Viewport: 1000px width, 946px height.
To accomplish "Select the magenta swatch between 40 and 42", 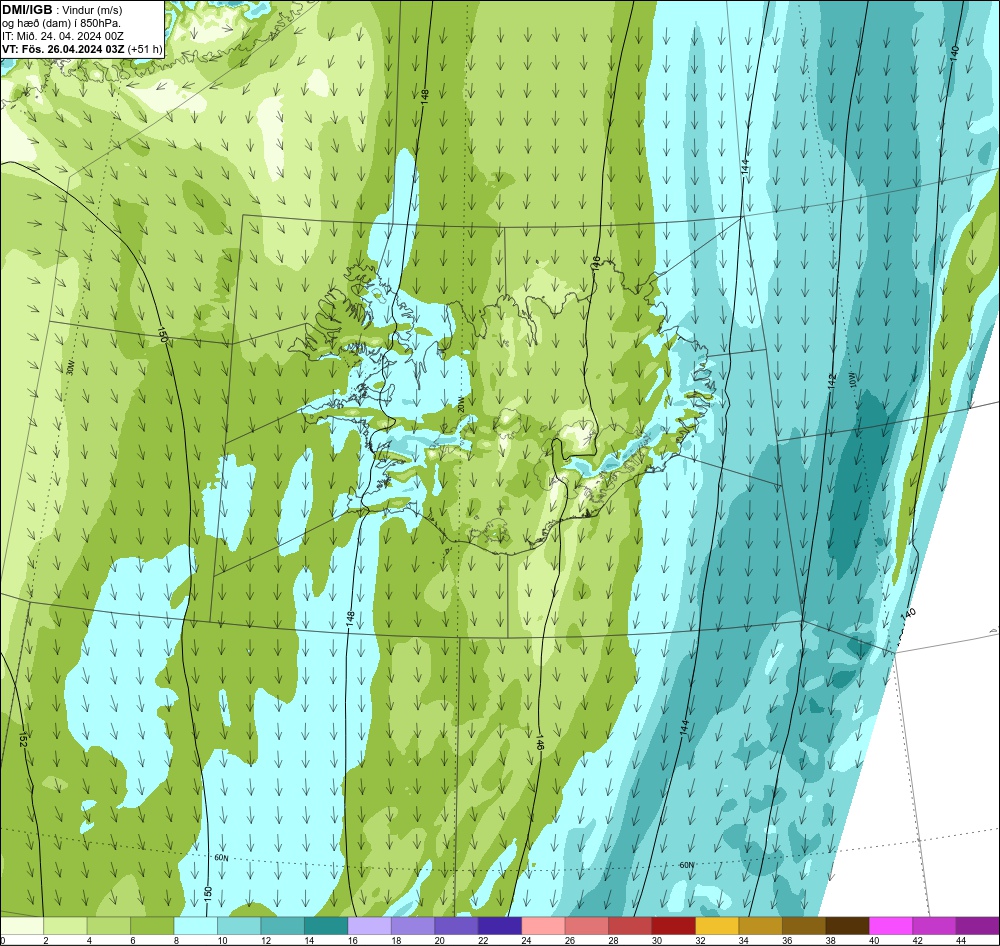I will [x=891, y=926].
